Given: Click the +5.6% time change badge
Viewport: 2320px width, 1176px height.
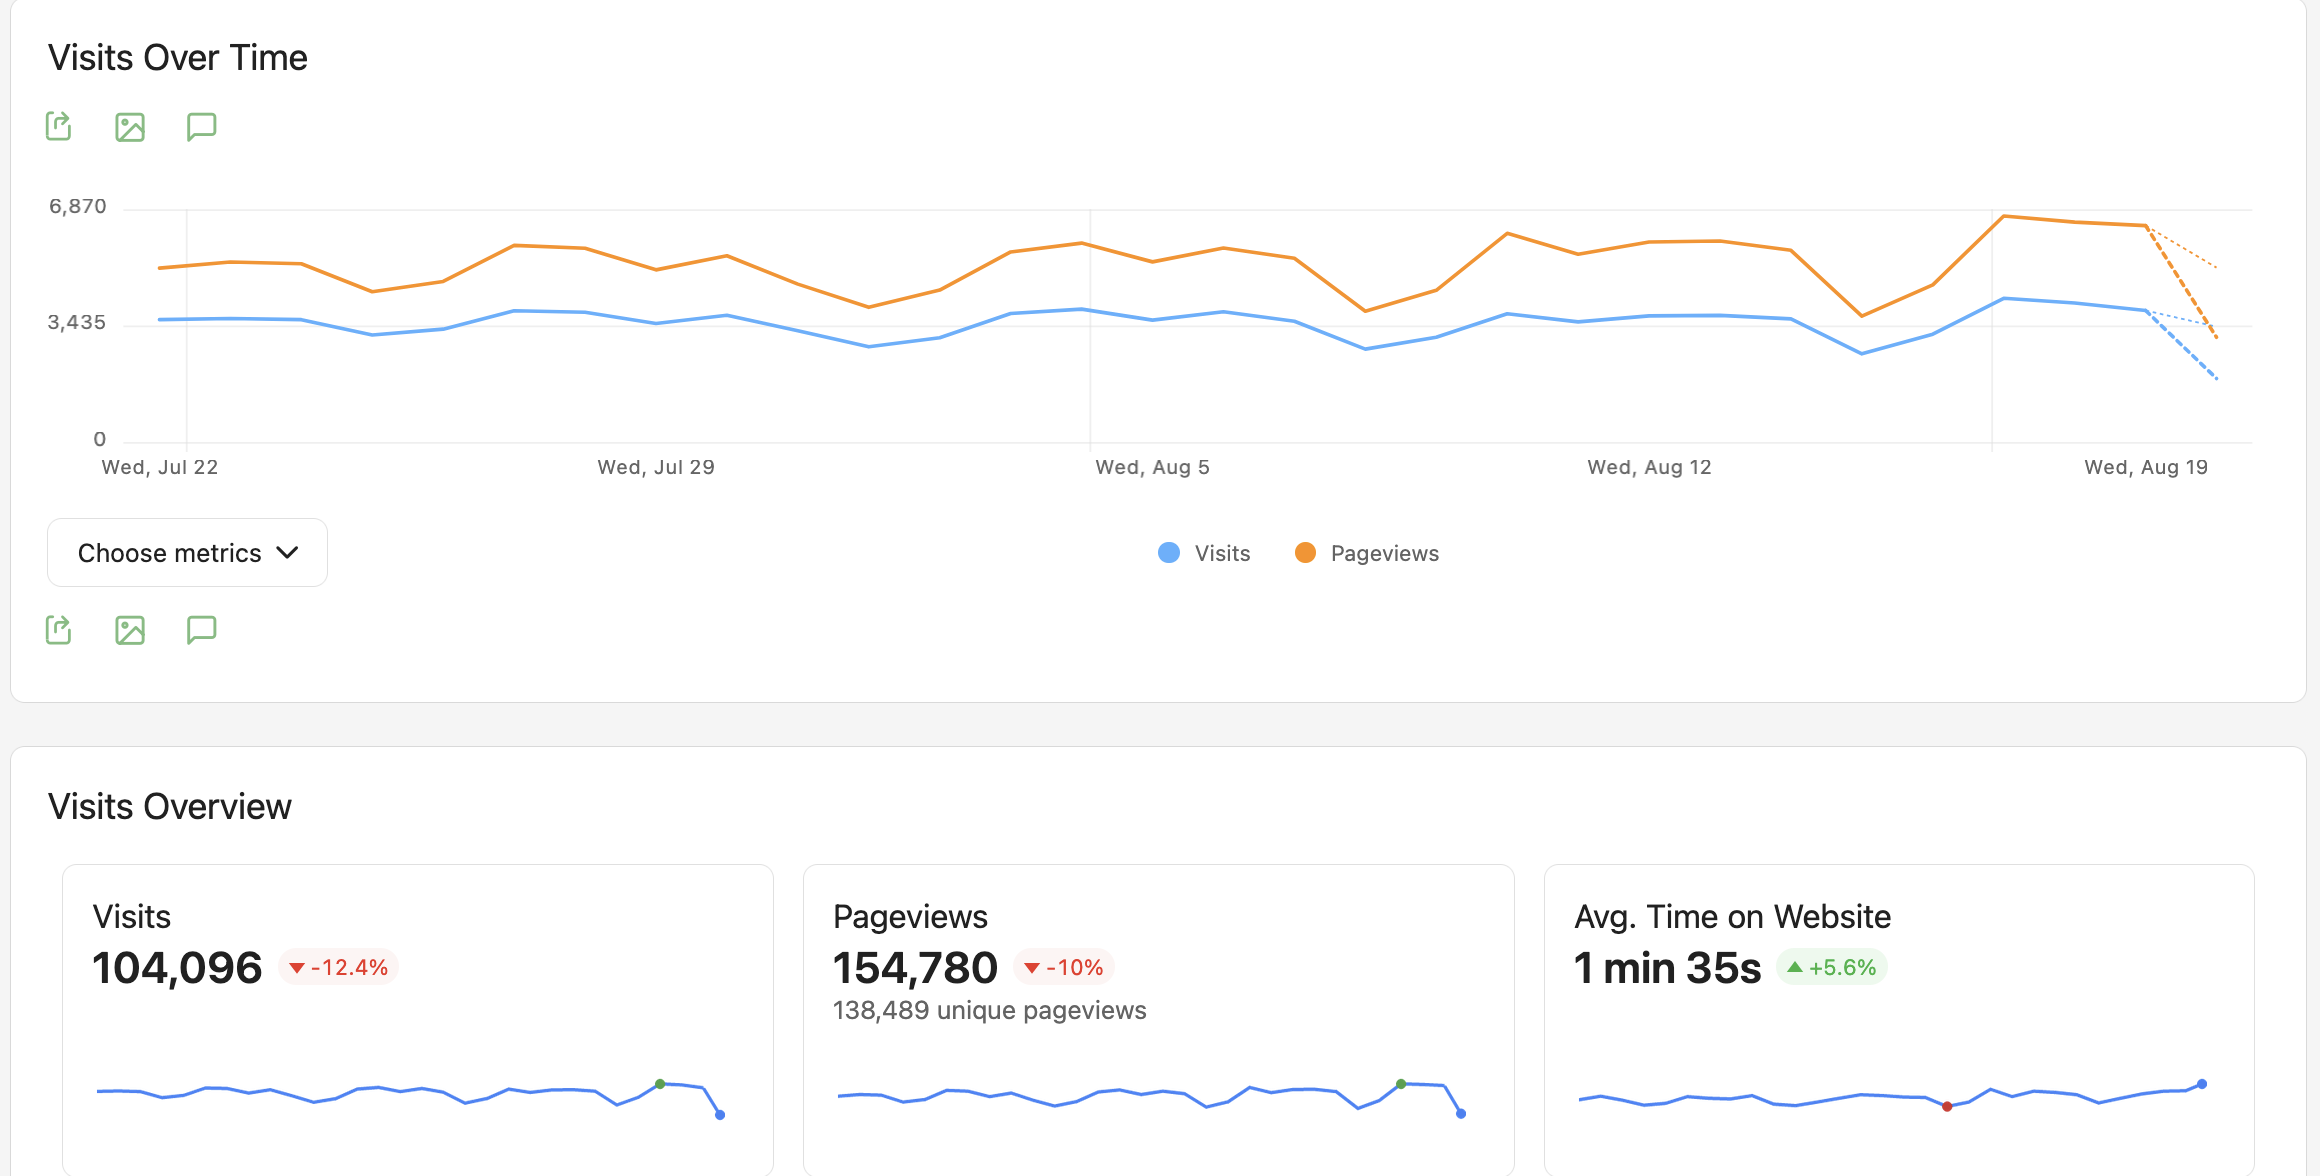Looking at the screenshot, I should (1832, 967).
